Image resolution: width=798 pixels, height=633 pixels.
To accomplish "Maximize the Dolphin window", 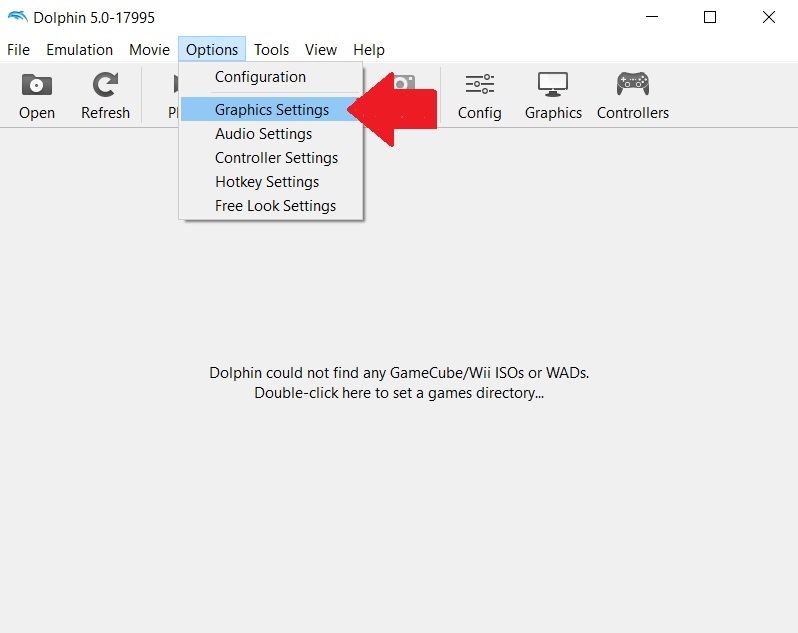I will click(709, 17).
